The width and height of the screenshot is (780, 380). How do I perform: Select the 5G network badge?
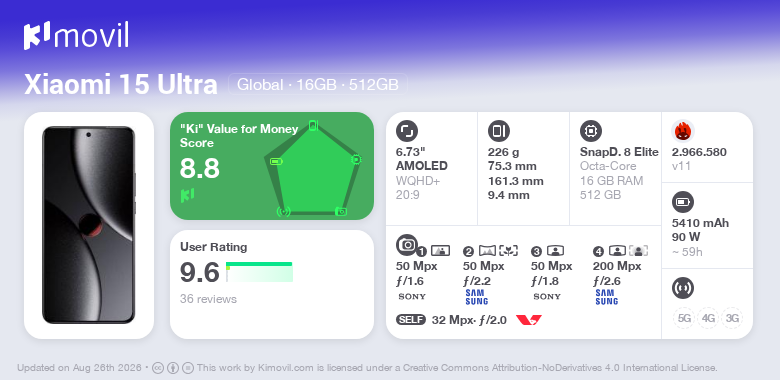tap(684, 318)
